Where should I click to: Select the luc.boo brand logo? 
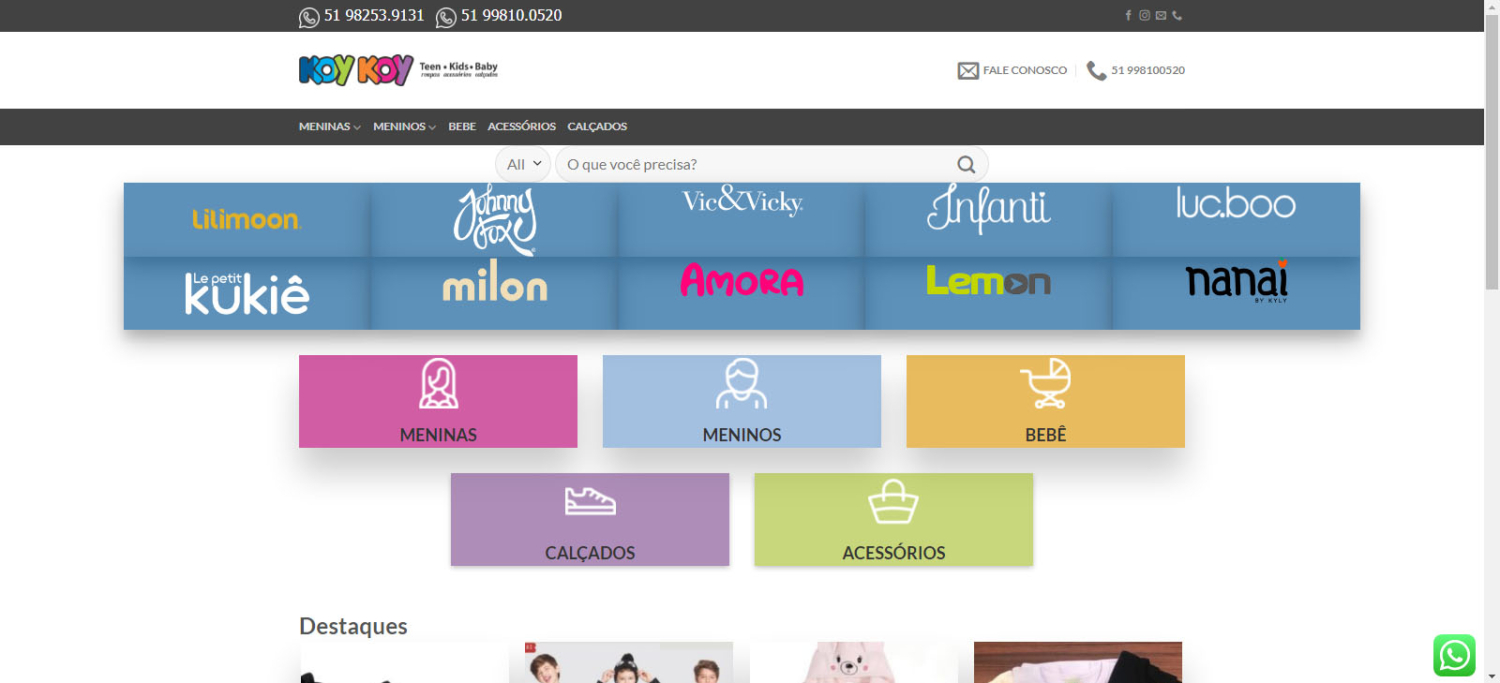[x=1236, y=203]
